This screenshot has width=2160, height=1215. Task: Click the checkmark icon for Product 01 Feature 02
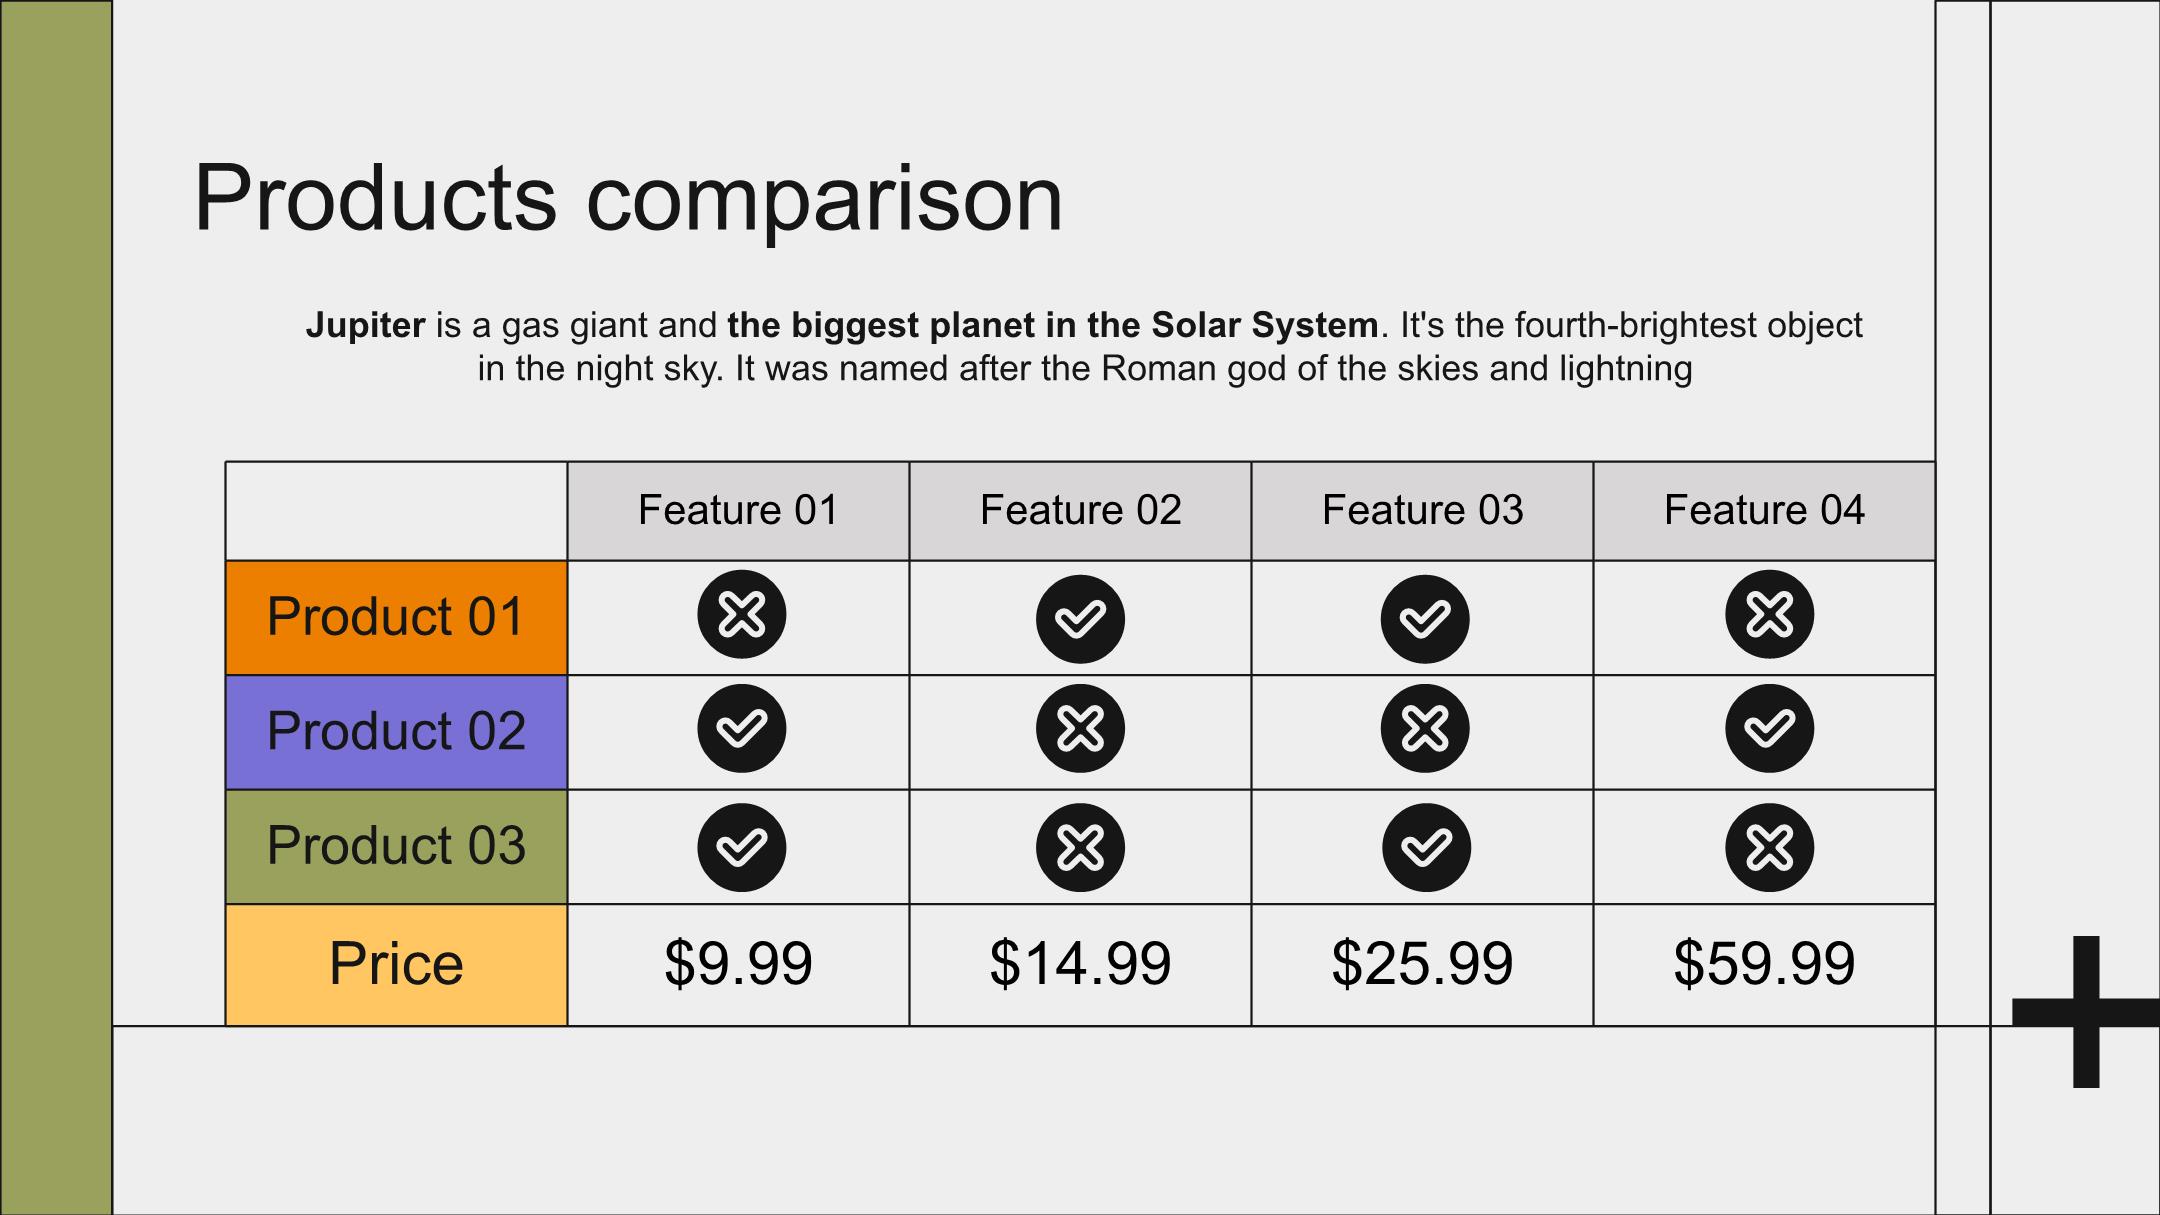1080,619
